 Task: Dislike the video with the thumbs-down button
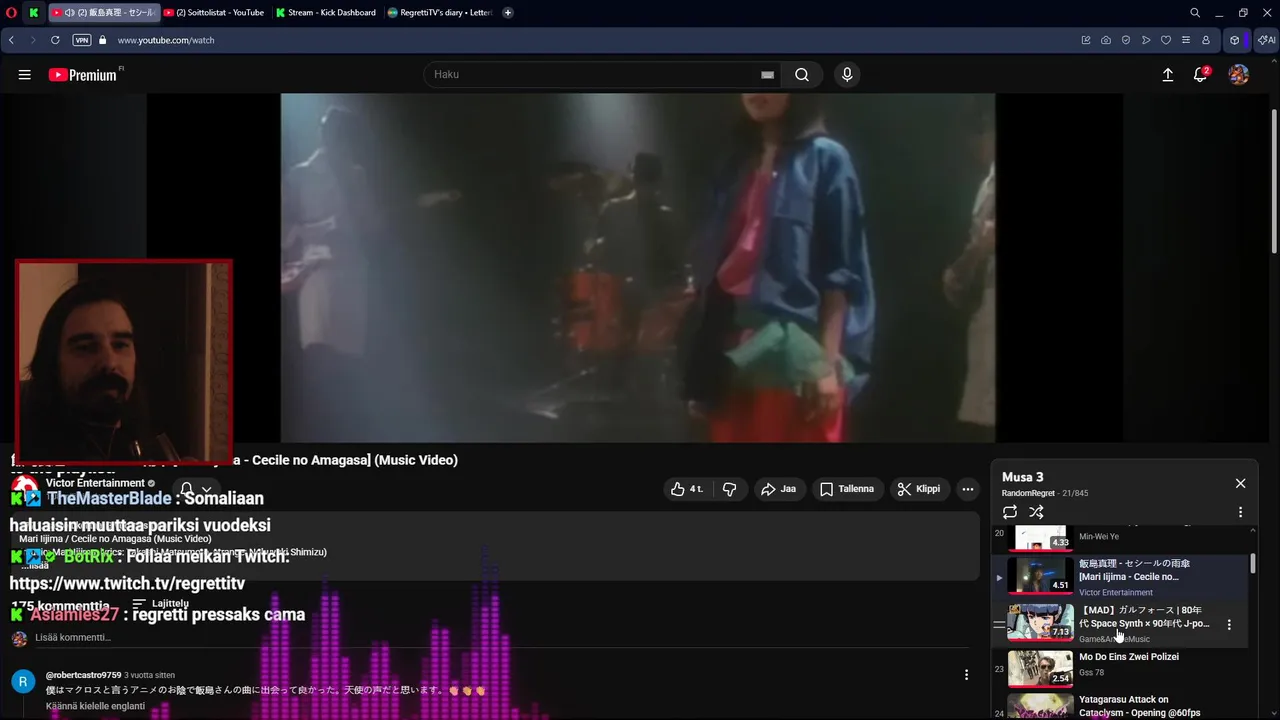729,489
